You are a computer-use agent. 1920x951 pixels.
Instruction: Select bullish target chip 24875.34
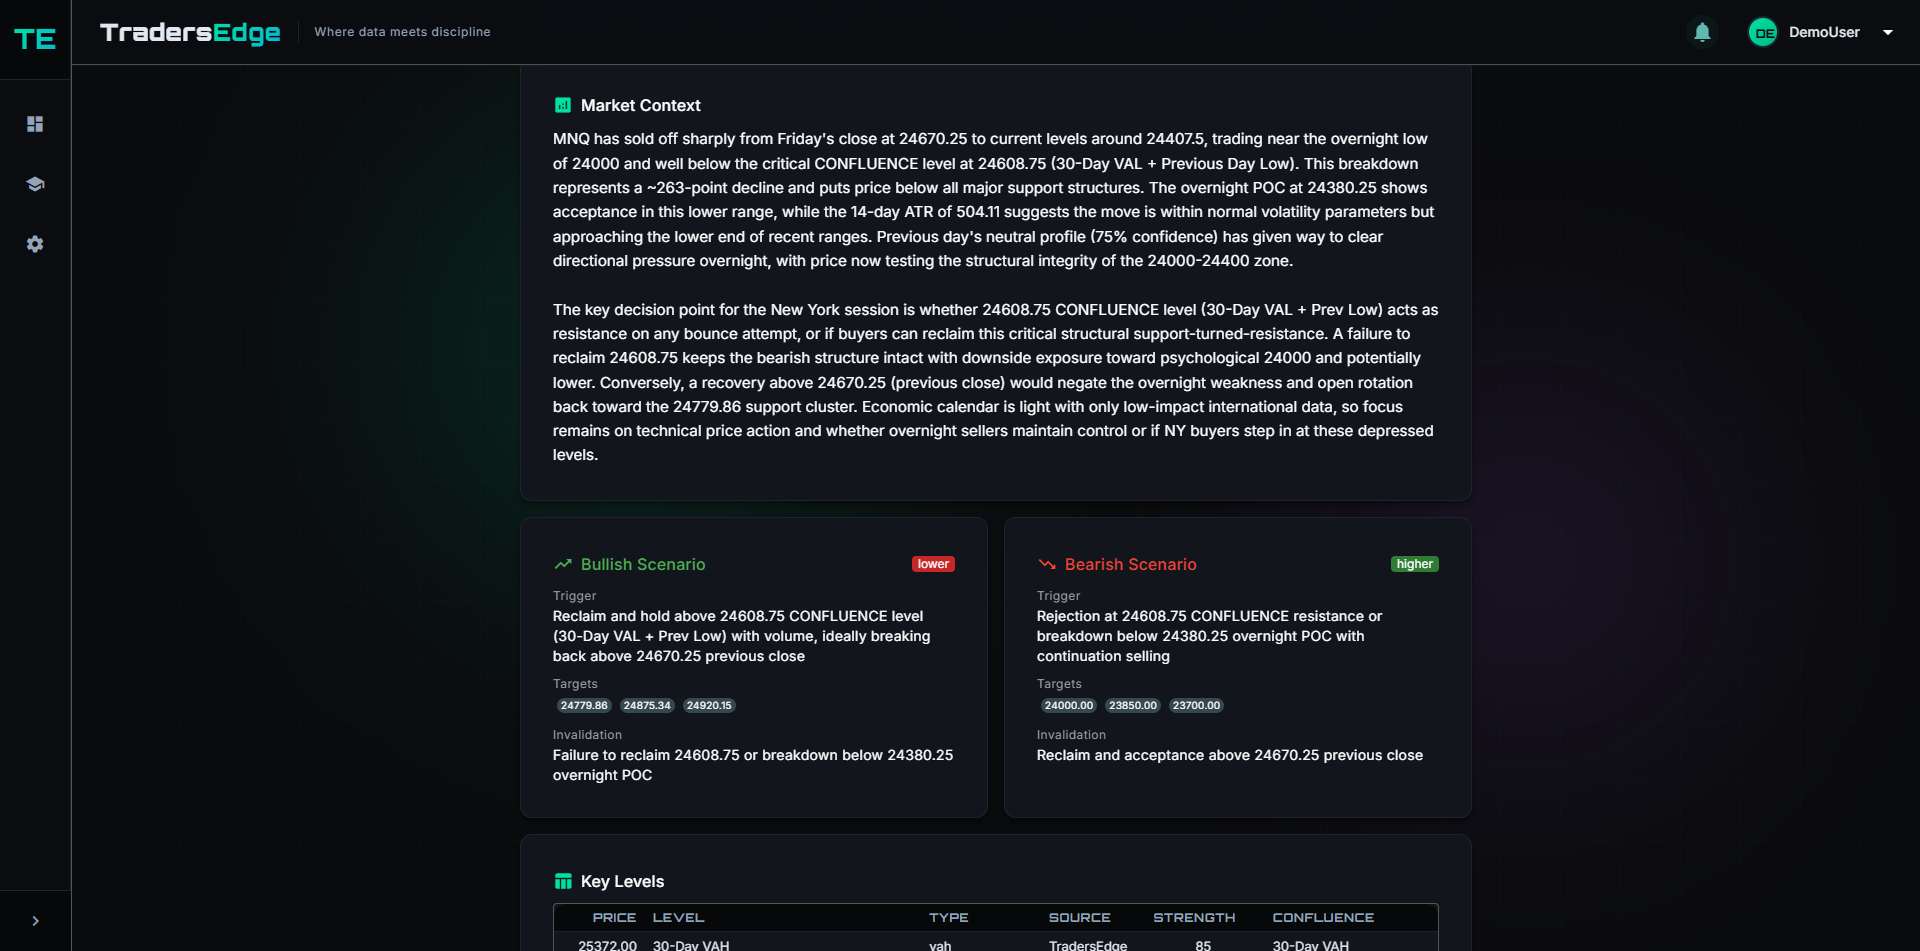click(x=647, y=705)
